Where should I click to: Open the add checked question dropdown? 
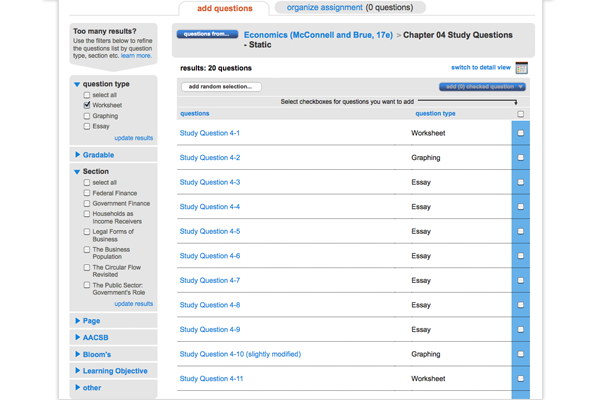pos(485,87)
